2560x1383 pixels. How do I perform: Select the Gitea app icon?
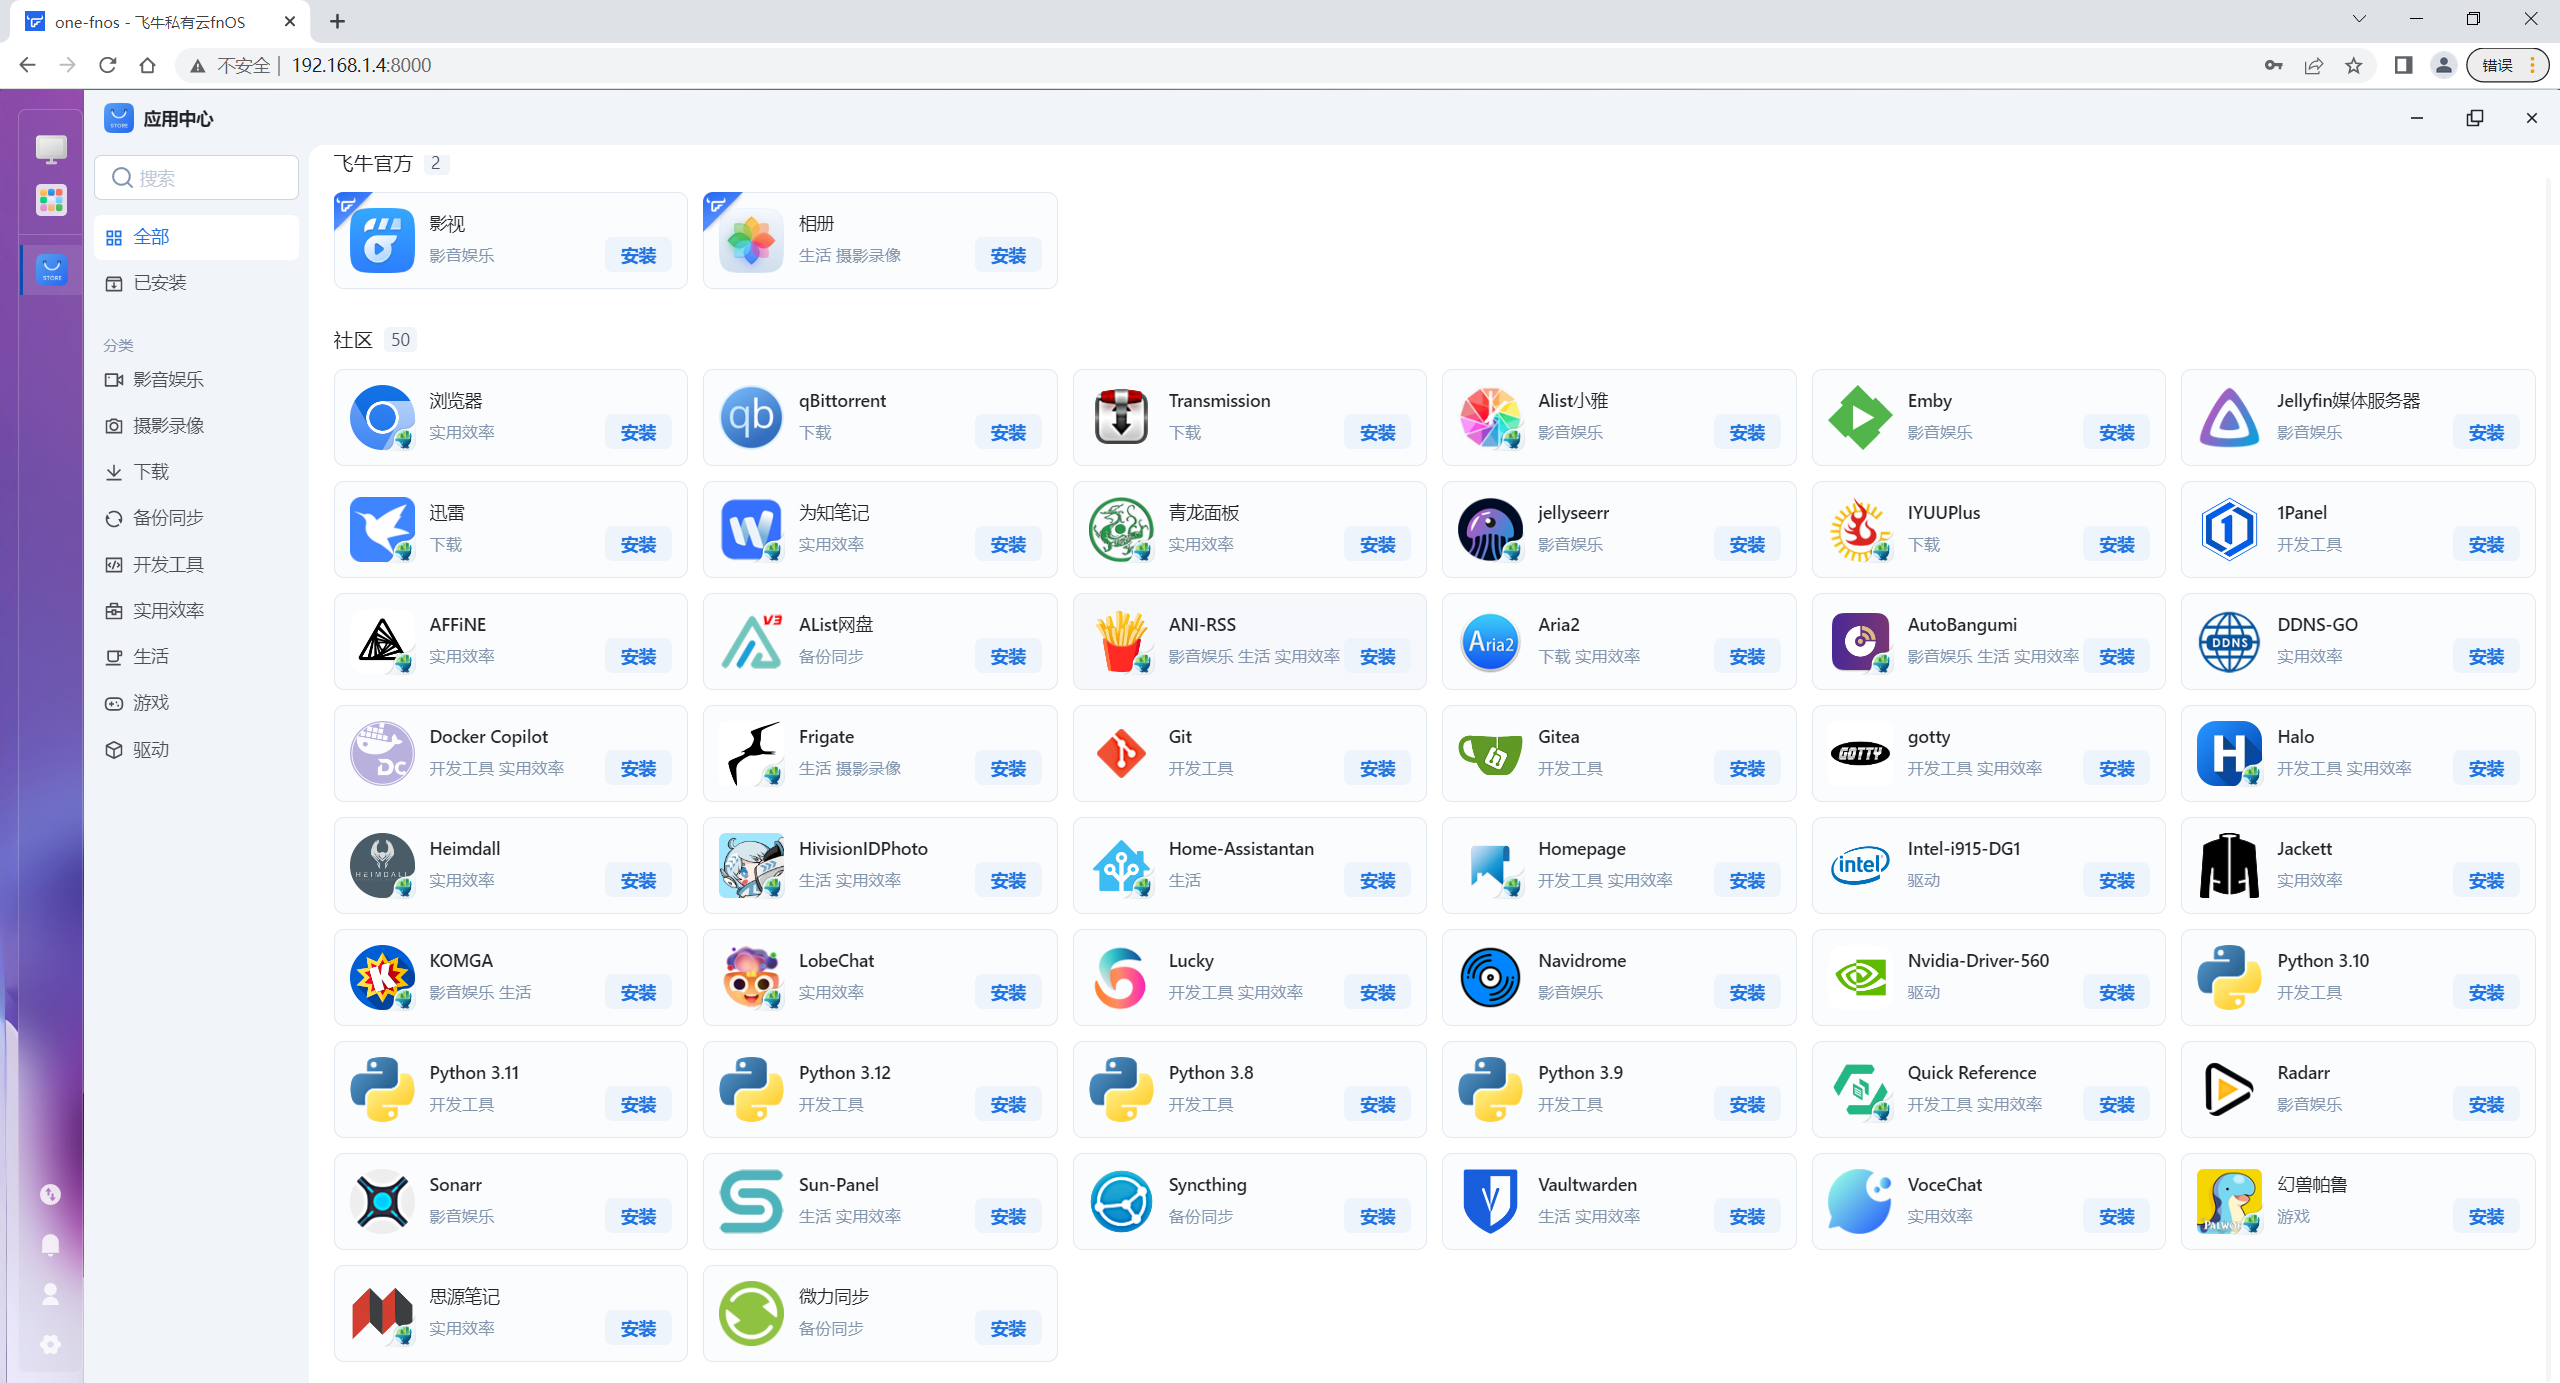pyautogui.click(x=1490, y=753)
